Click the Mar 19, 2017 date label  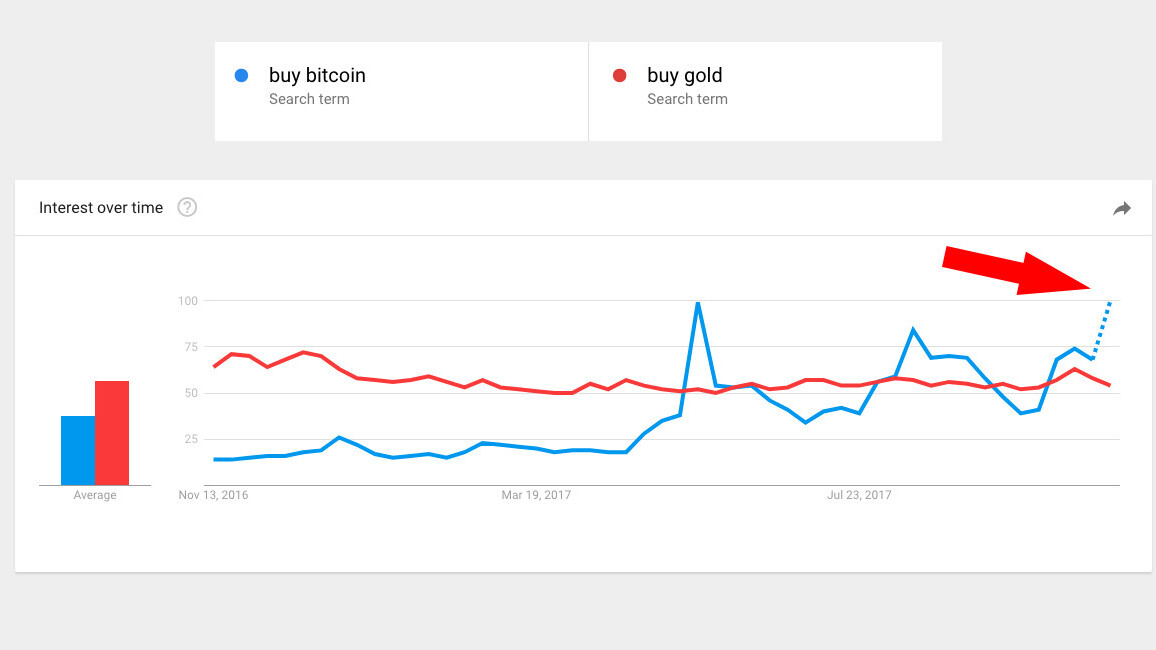(x=536, y=495)
